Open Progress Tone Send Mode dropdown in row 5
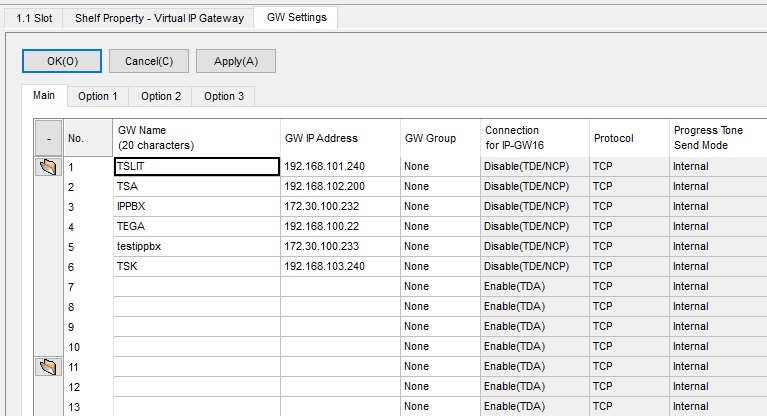 [x=719, y=247]
